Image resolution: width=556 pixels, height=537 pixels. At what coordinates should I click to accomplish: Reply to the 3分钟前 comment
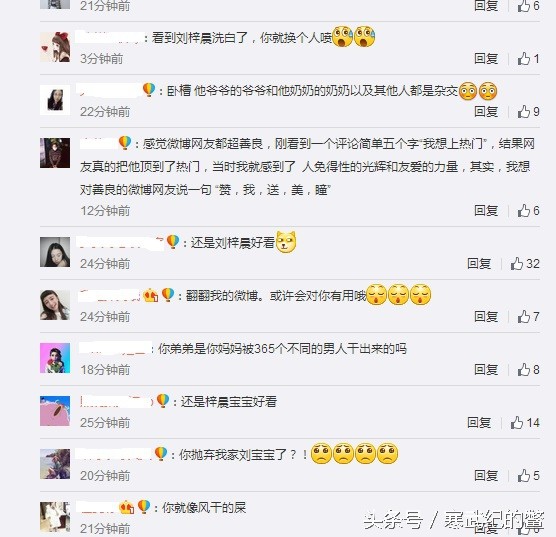click(x=486, y=59)
